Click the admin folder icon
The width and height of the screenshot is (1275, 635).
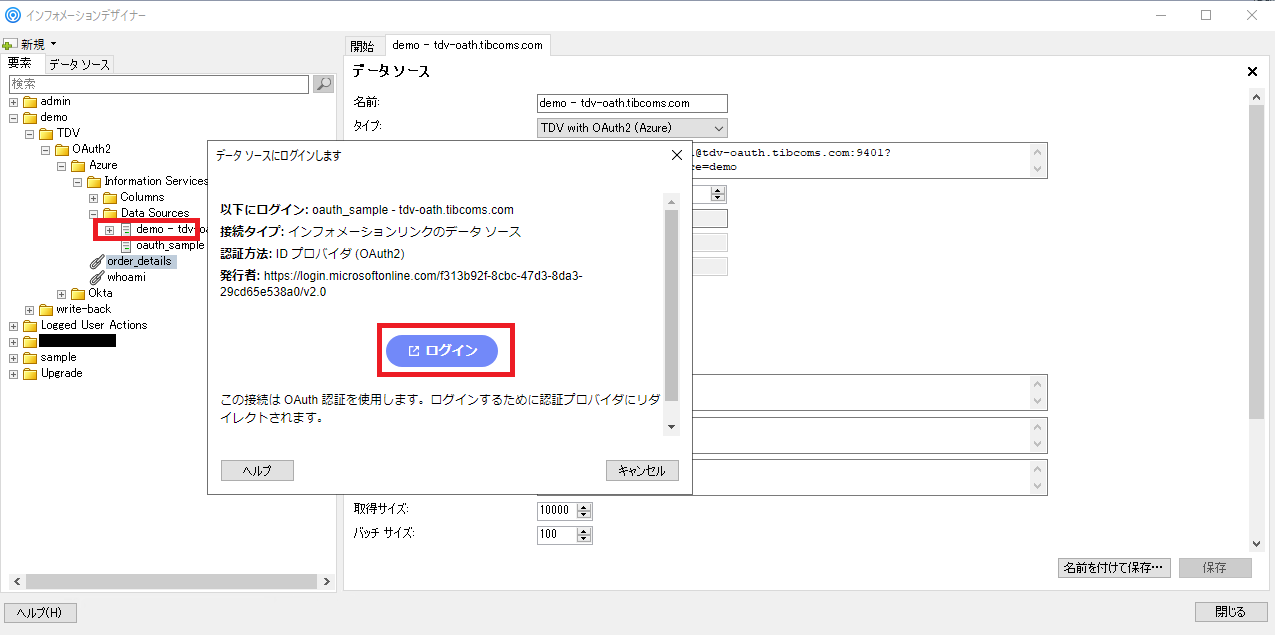(x=30, y=102)
